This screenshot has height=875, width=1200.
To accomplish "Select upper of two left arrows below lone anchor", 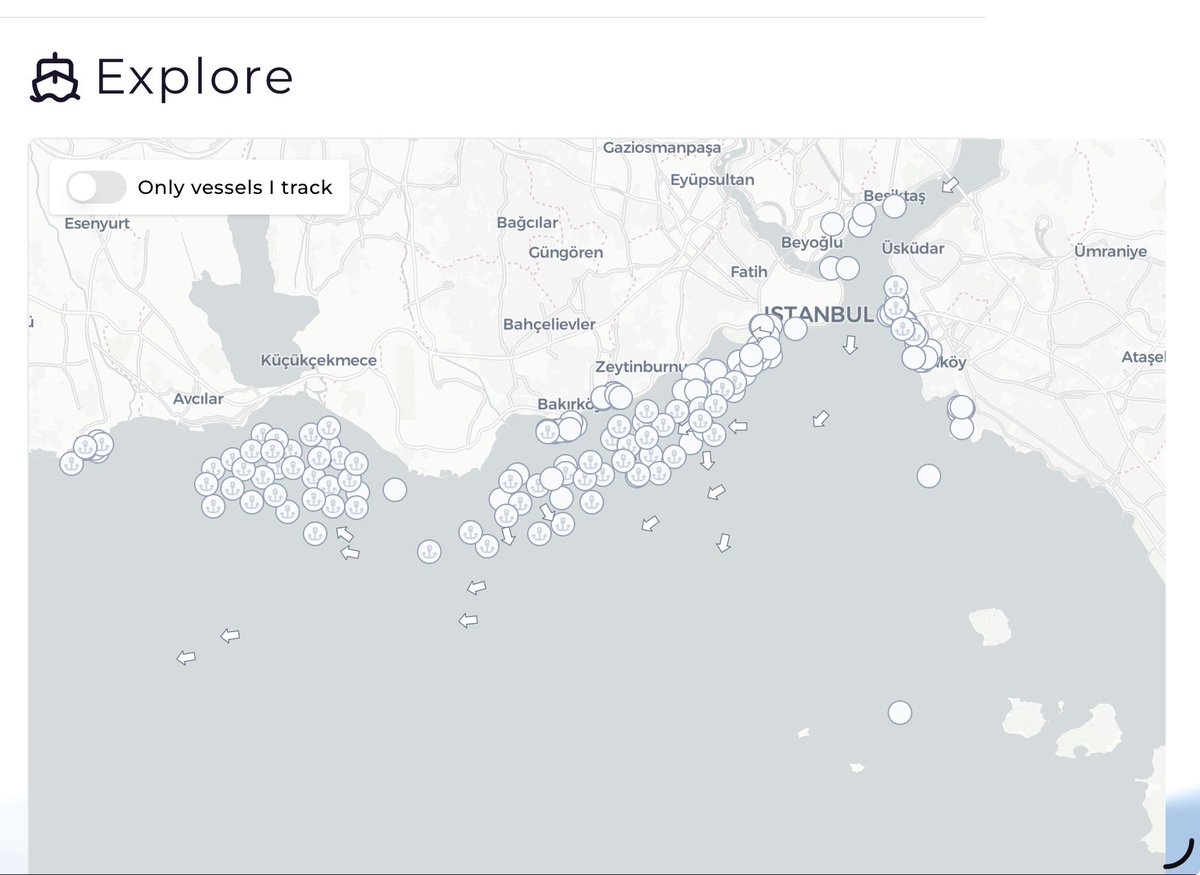I will click(477, 588).
